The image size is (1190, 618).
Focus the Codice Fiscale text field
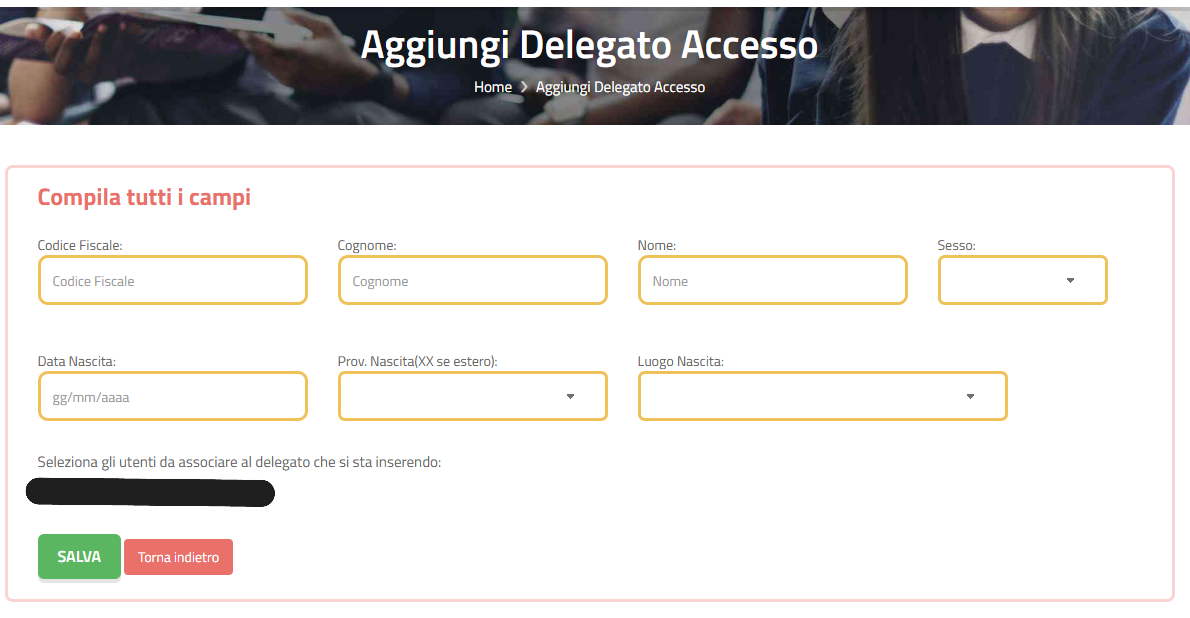coord(172,281)
